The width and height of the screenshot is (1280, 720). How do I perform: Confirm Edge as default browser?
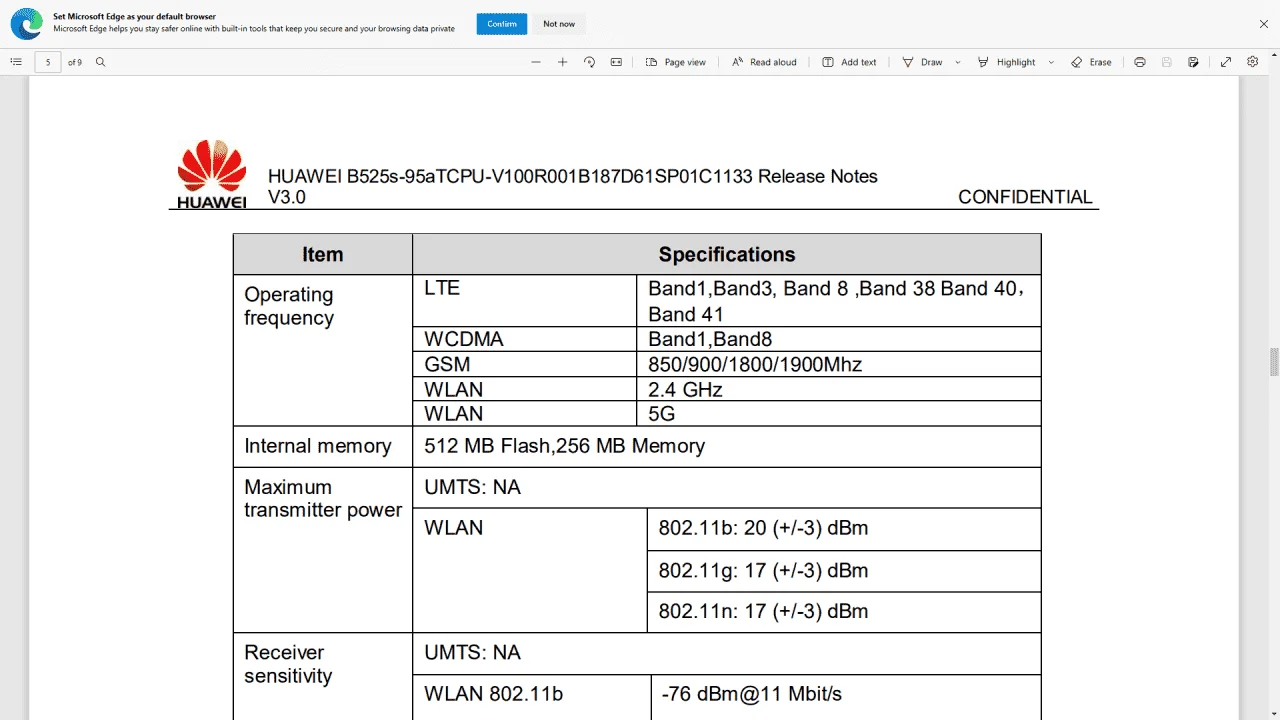pos(502,24)
